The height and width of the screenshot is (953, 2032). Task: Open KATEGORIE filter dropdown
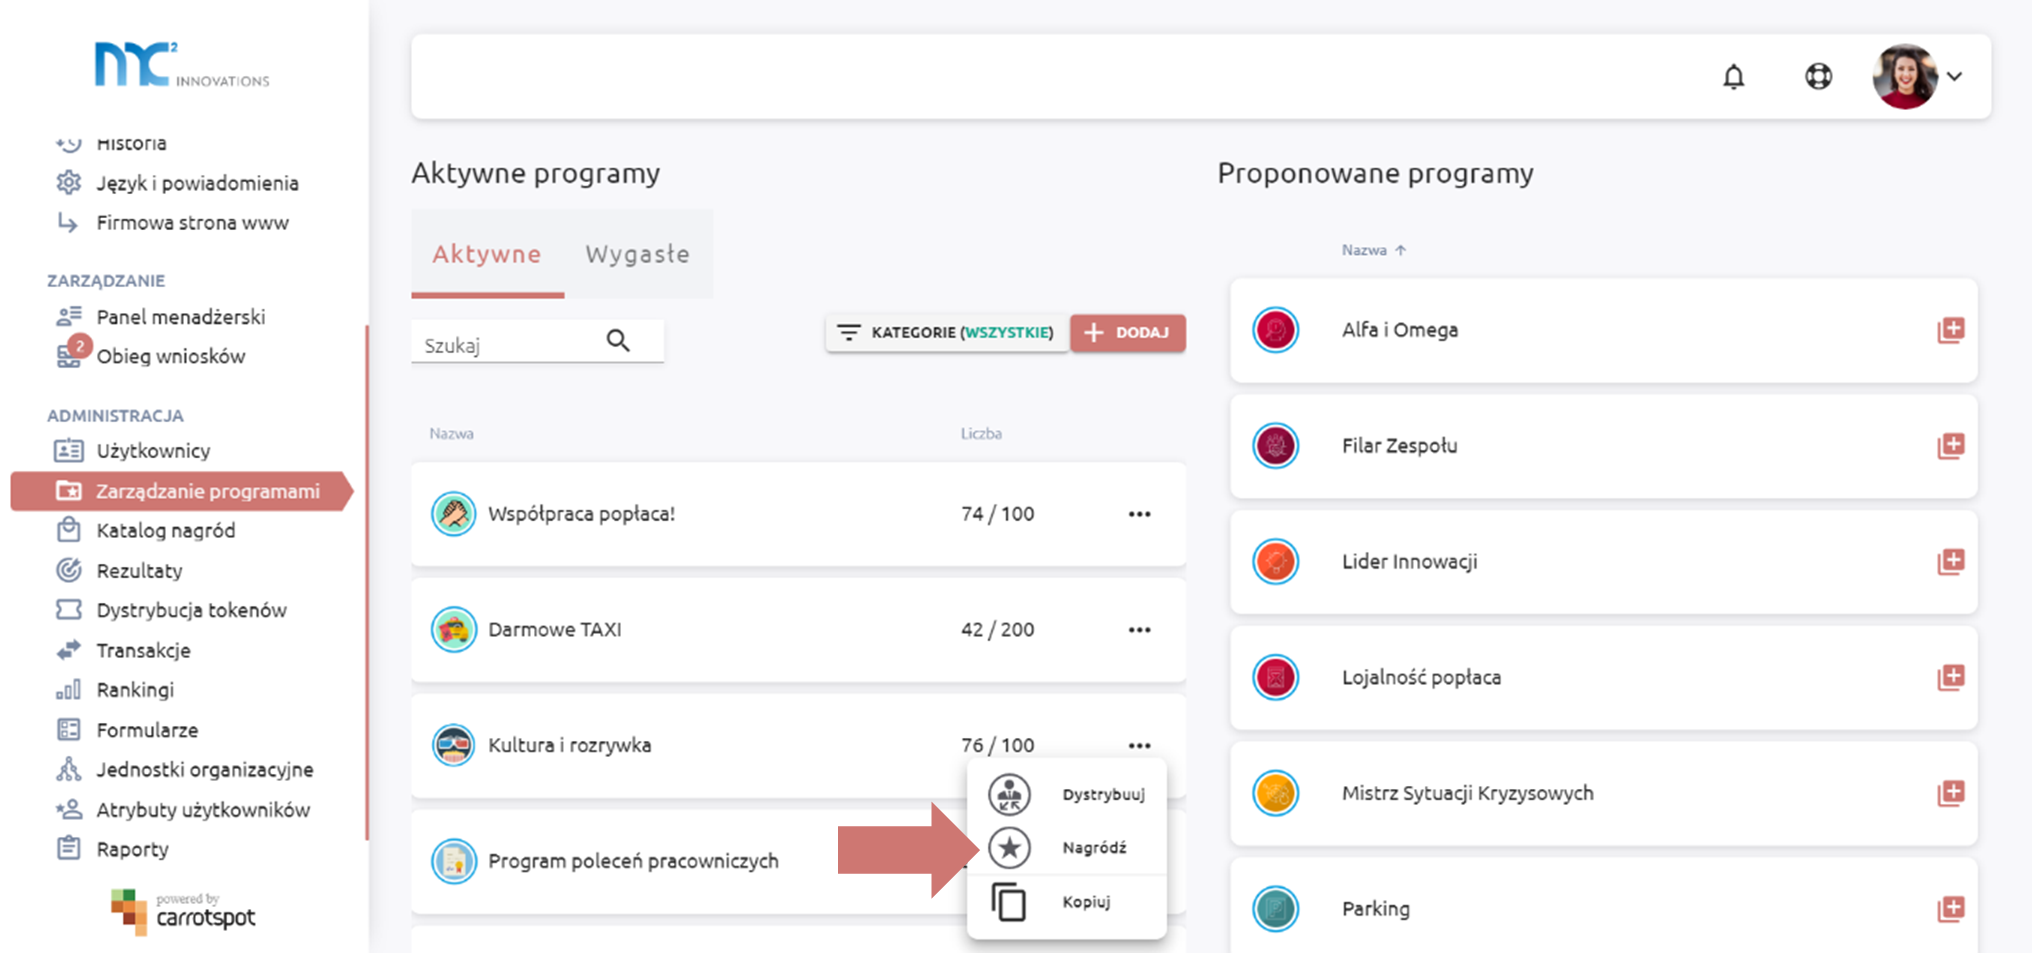click(946, 333)
